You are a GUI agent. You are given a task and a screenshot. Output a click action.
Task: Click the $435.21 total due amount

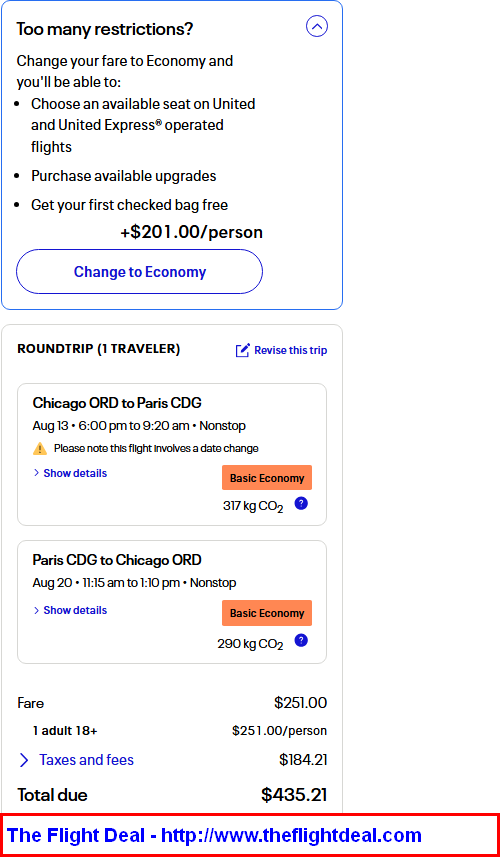[294, 795]
